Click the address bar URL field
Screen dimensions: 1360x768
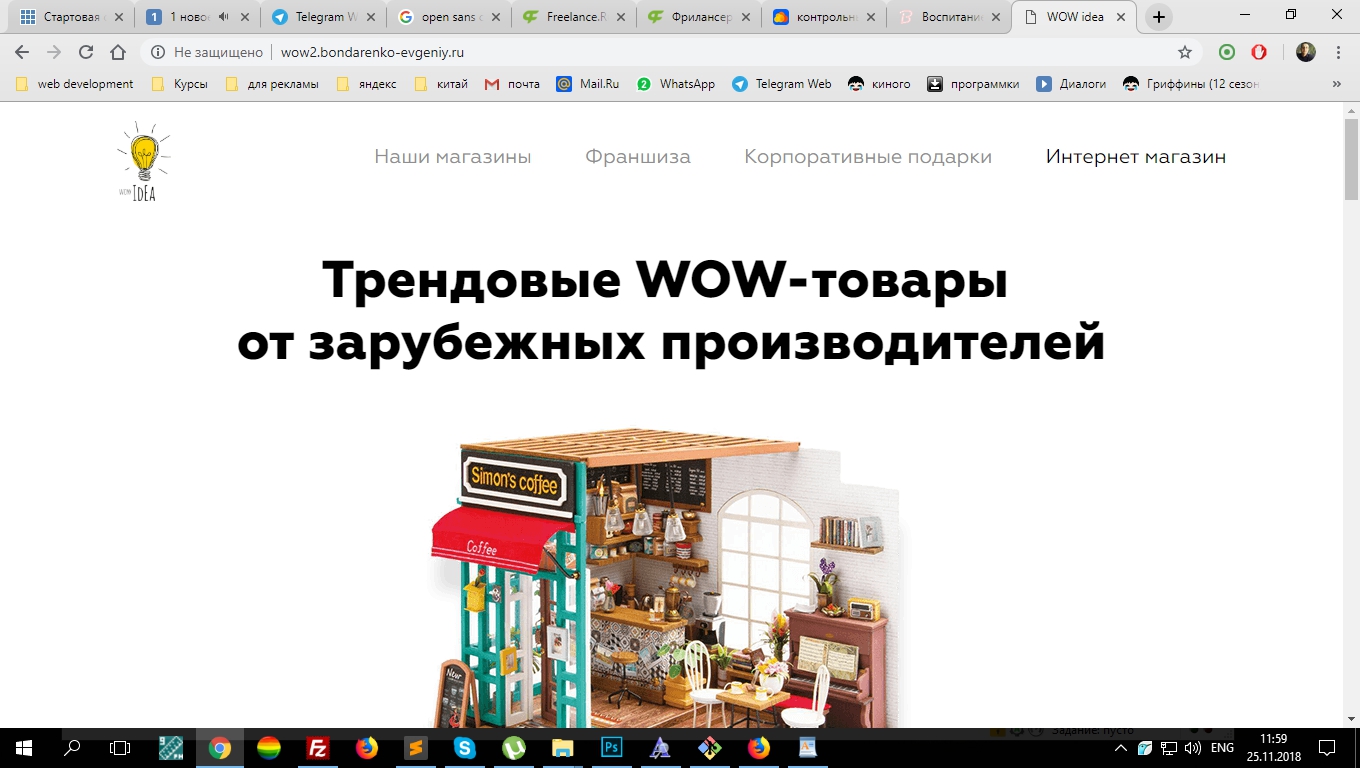coord(660,52)
